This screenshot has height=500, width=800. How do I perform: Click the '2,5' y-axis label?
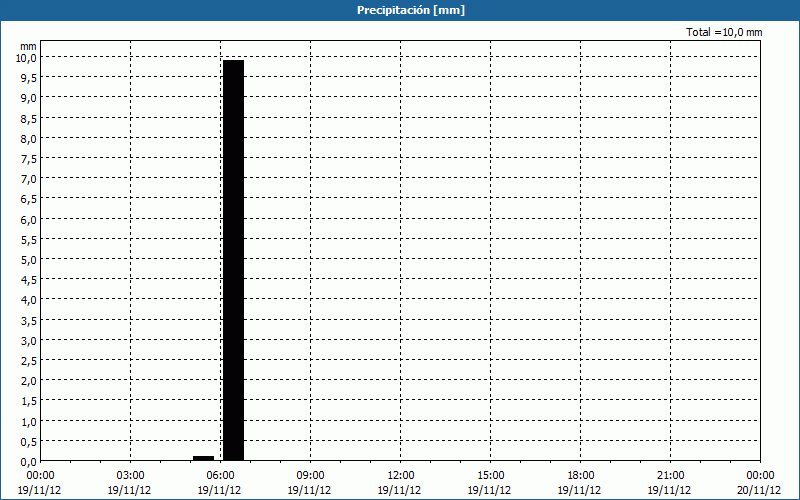29,361
